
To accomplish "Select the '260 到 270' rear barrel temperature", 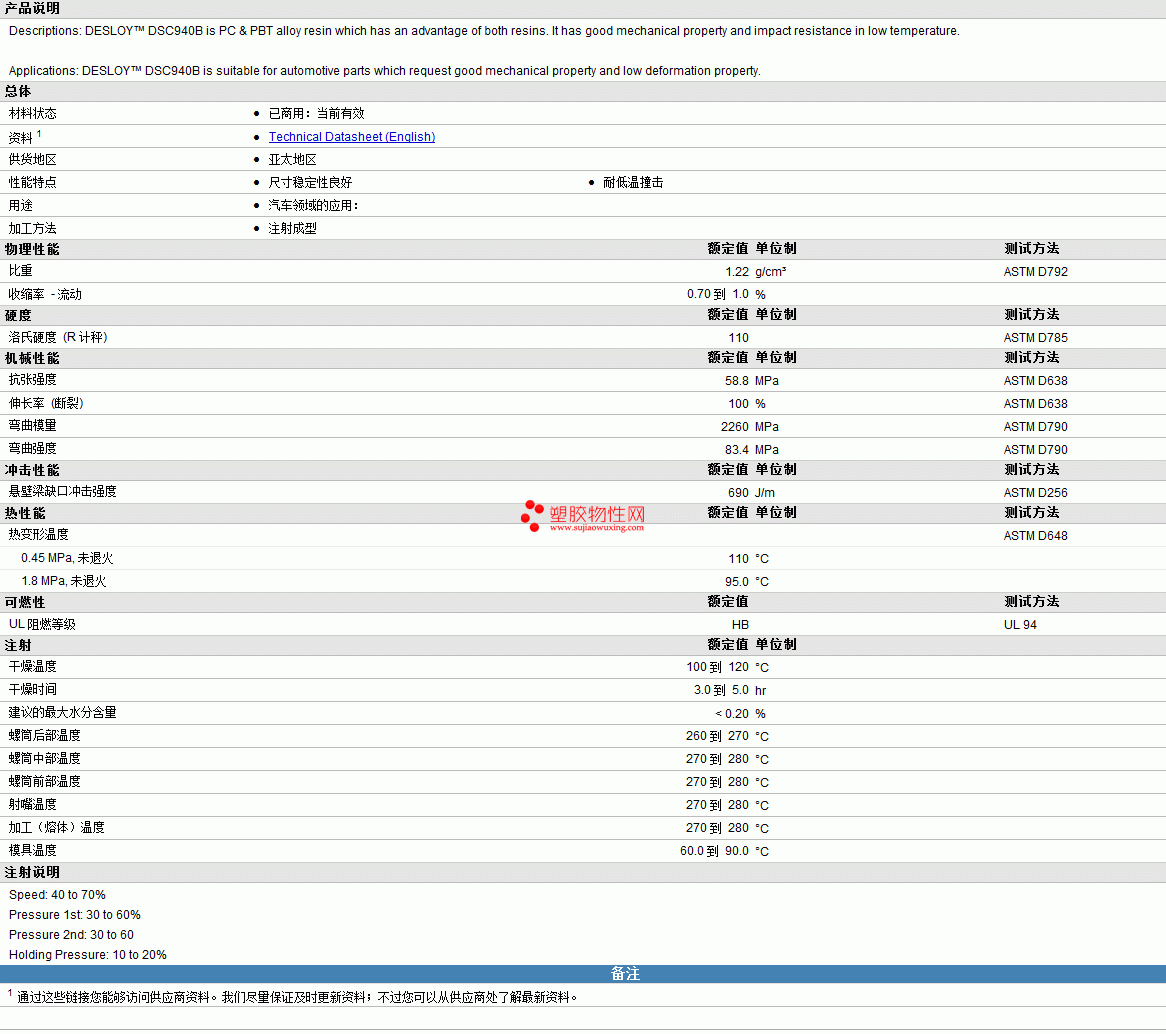I will pyautogui.click(x=717, y=736).
